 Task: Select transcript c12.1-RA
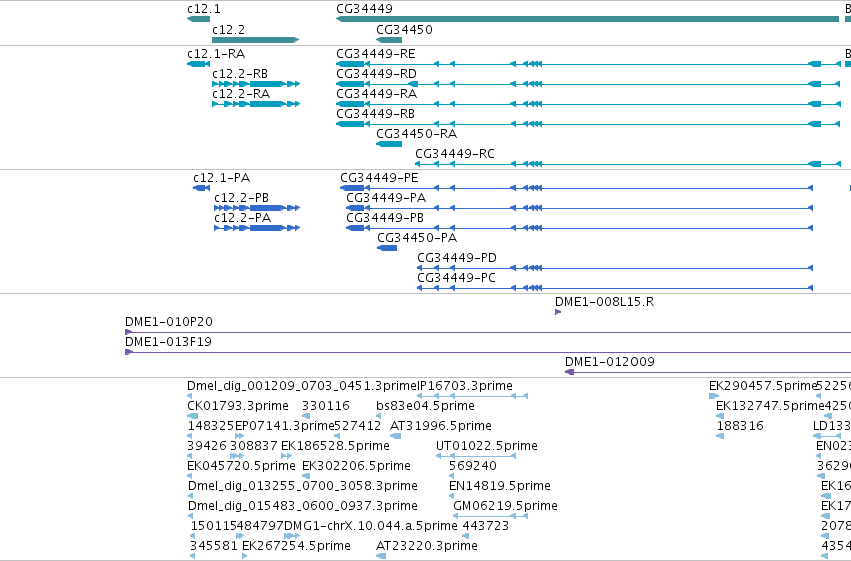pos(199,64)
